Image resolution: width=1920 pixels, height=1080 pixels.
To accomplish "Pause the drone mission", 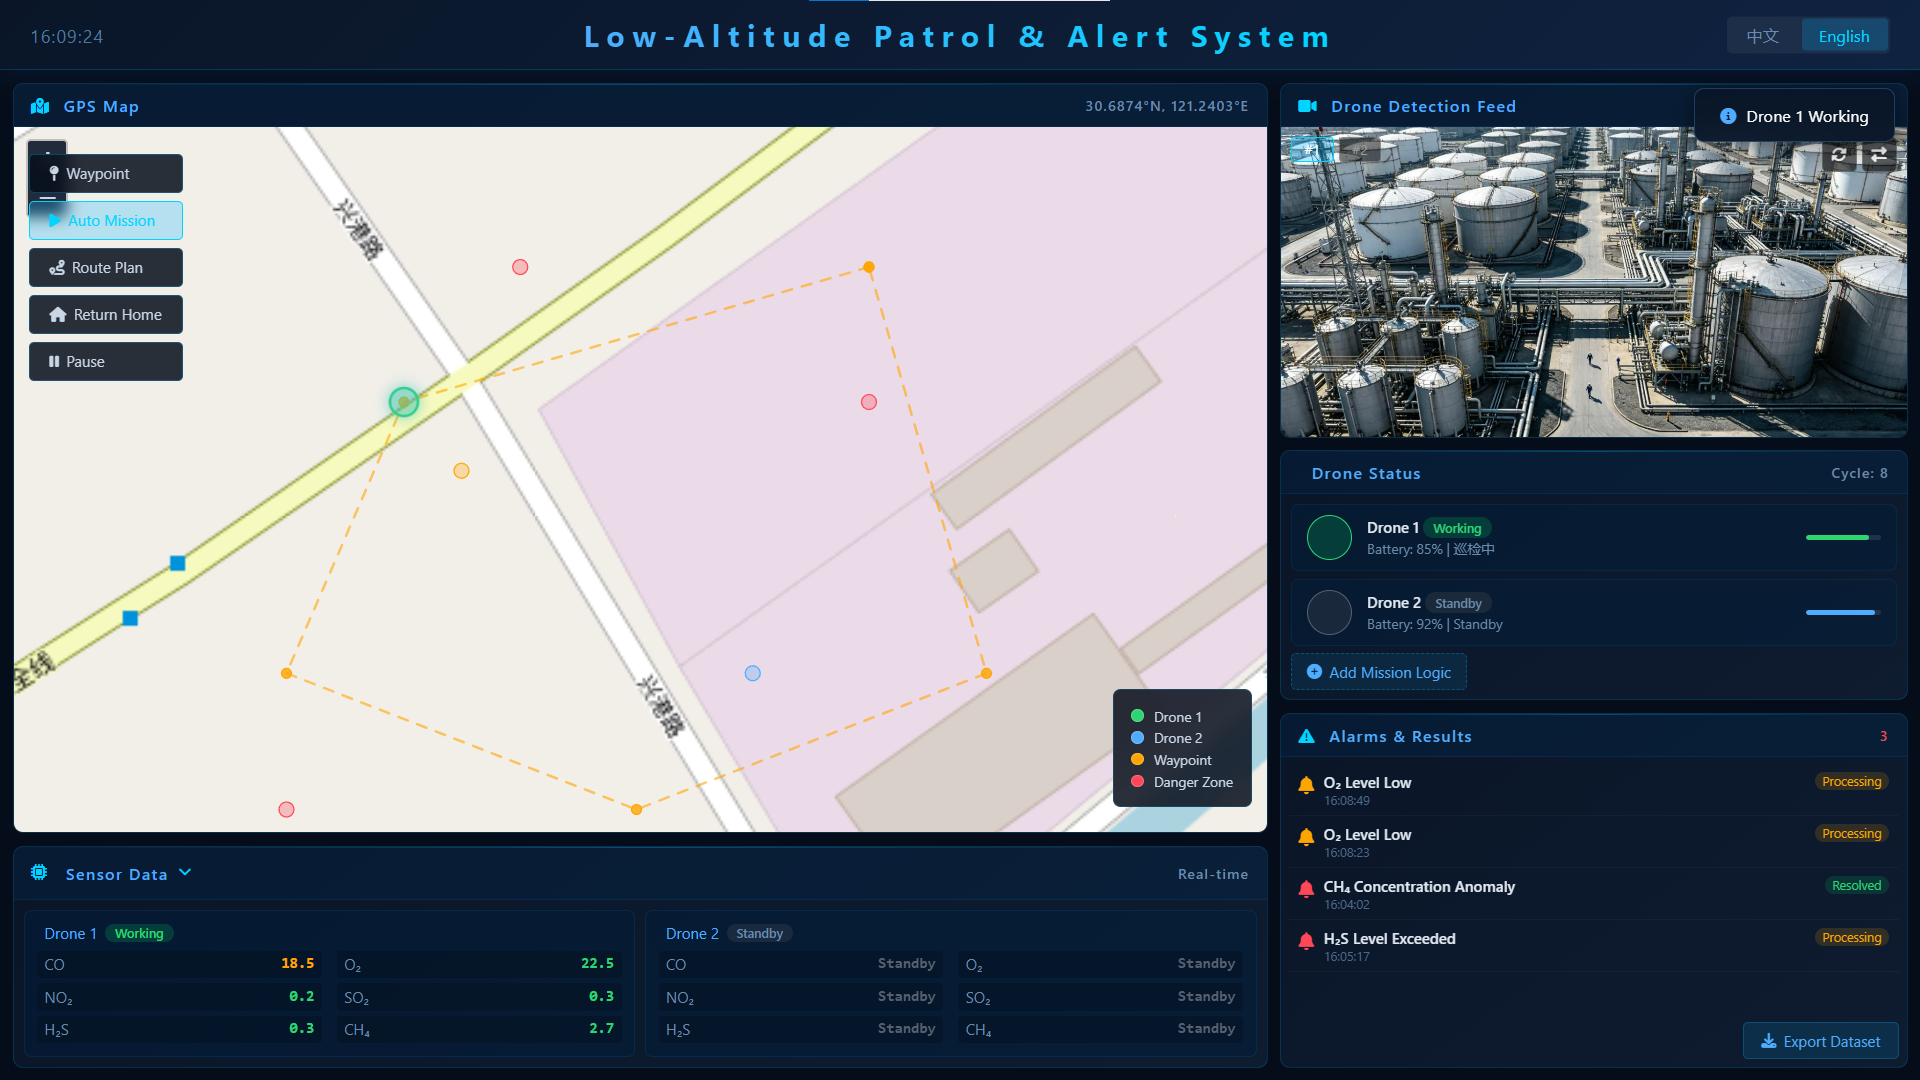I will [x=106, y=361].
